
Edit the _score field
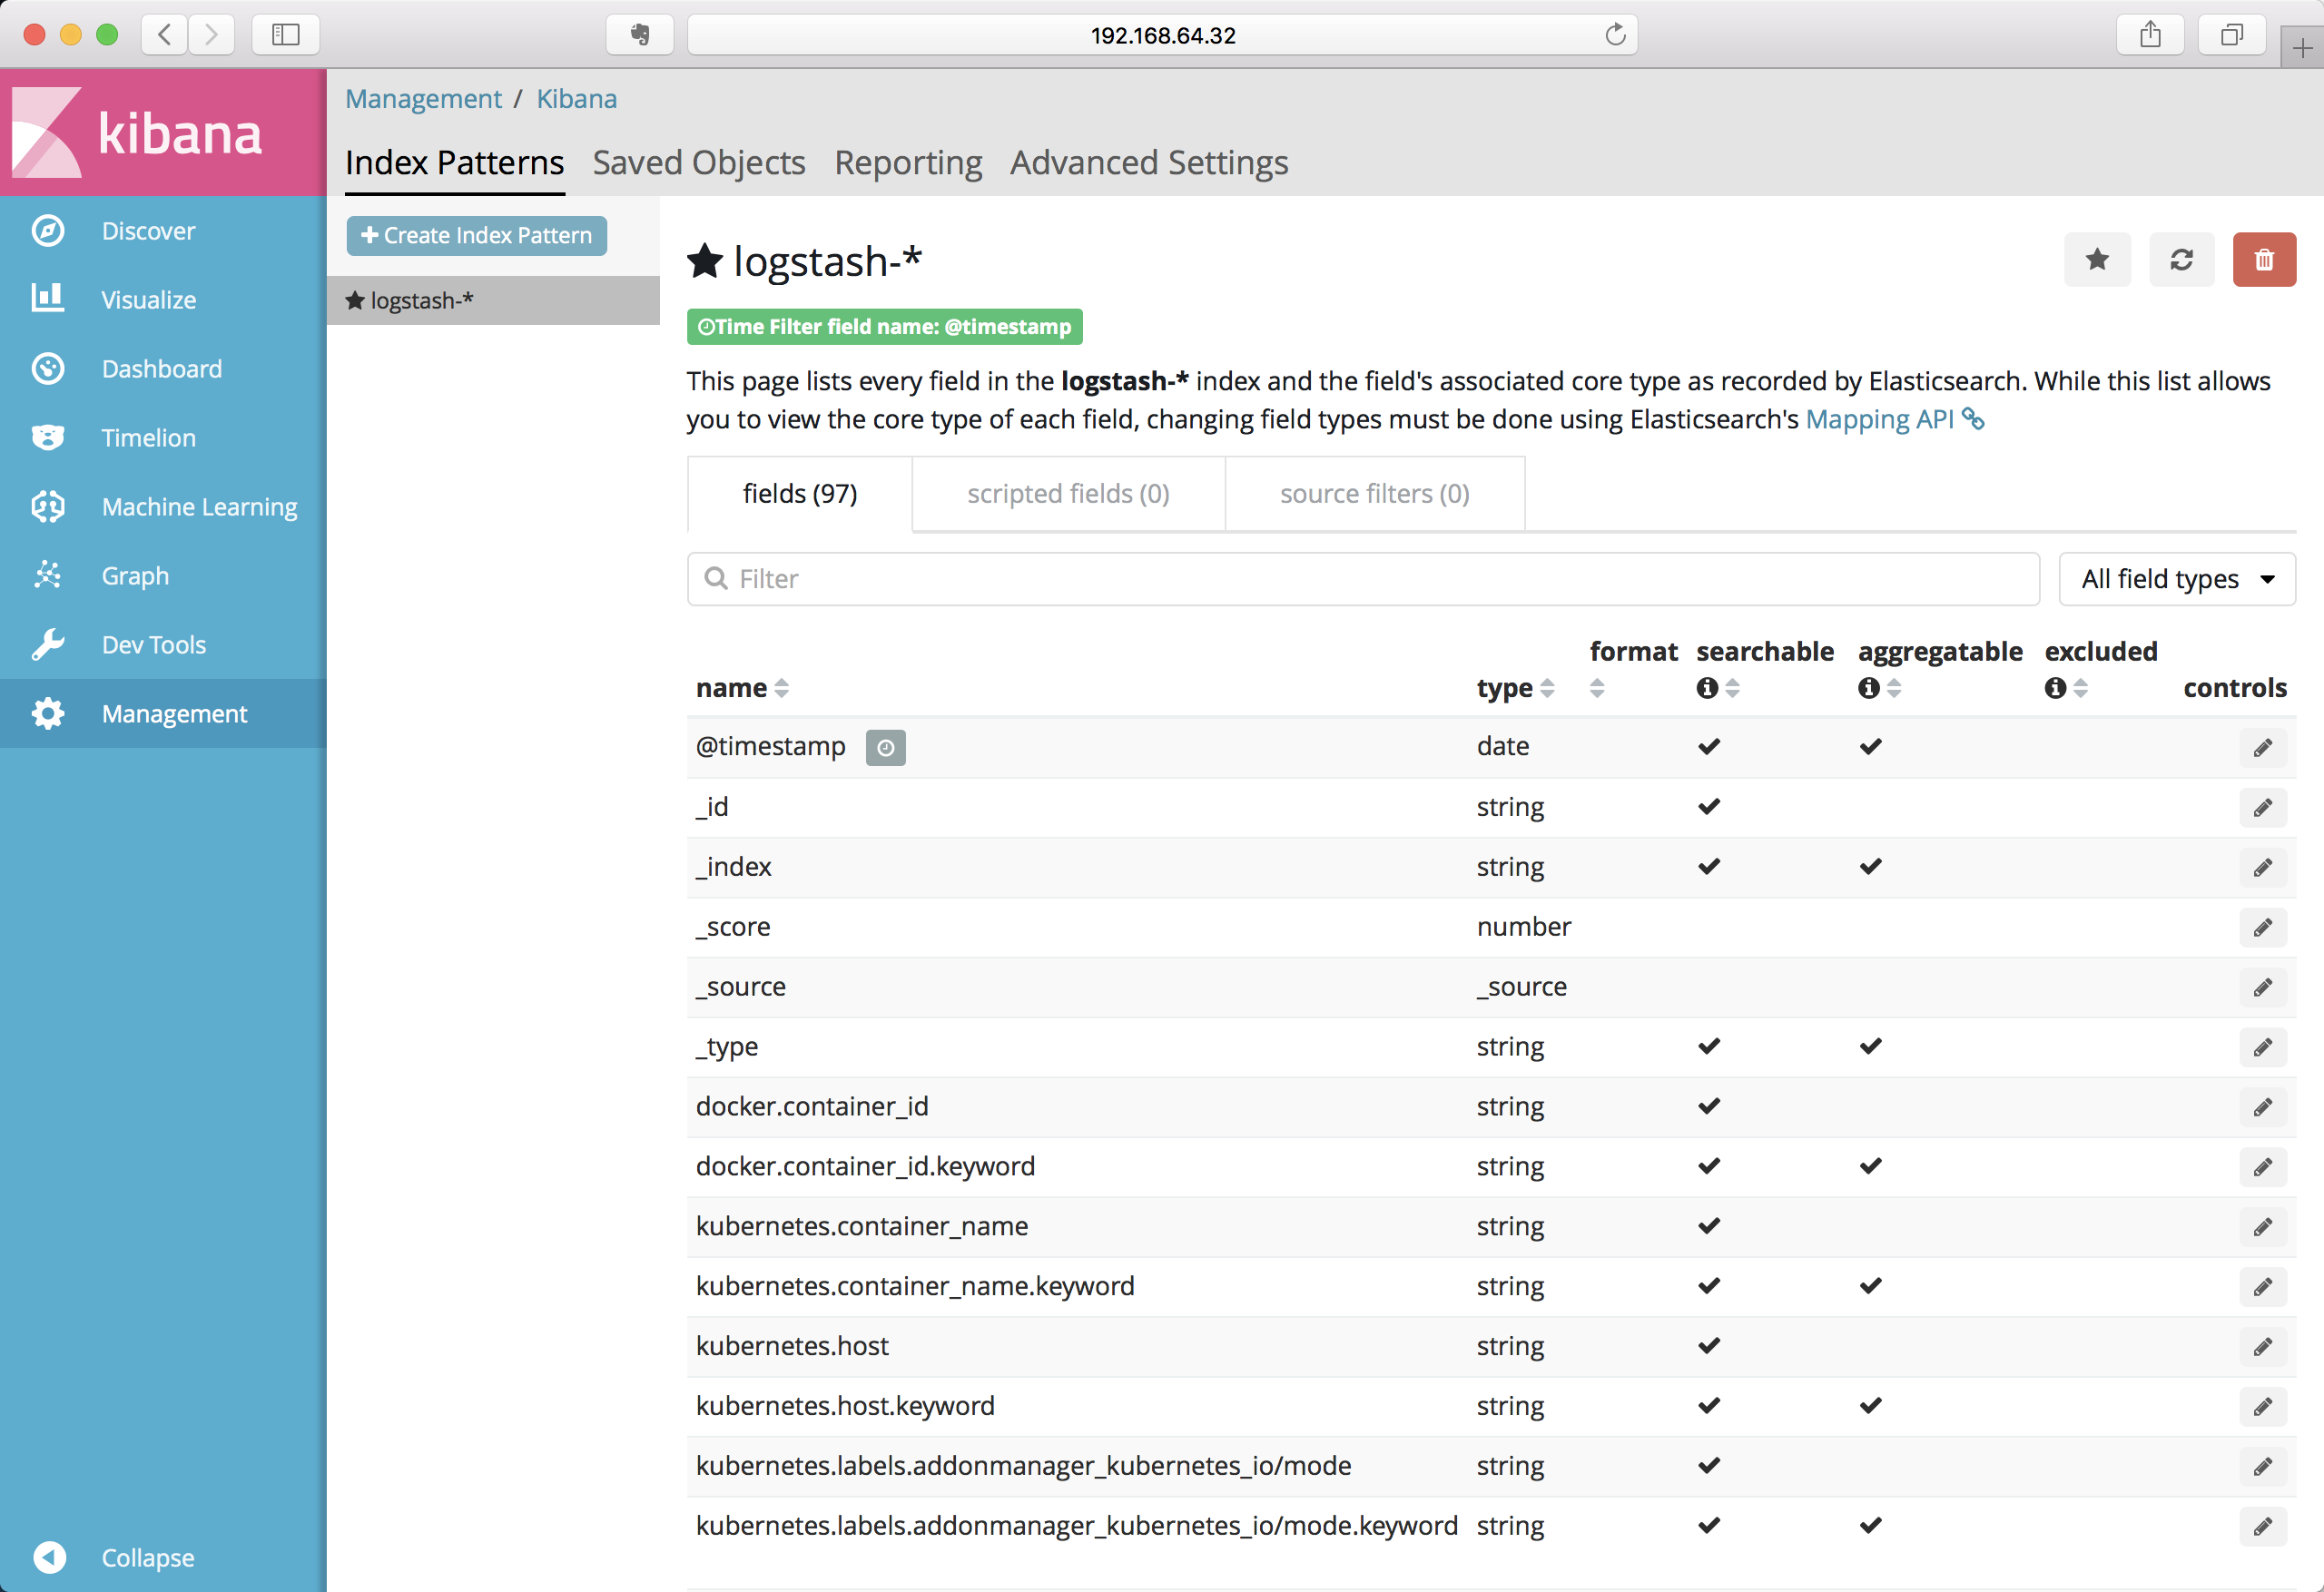(2263, 927)
